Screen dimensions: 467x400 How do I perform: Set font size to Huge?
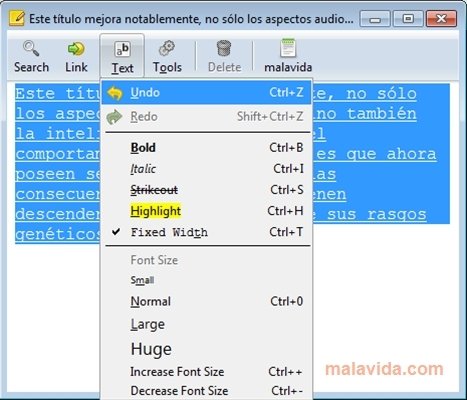(207, 349)
